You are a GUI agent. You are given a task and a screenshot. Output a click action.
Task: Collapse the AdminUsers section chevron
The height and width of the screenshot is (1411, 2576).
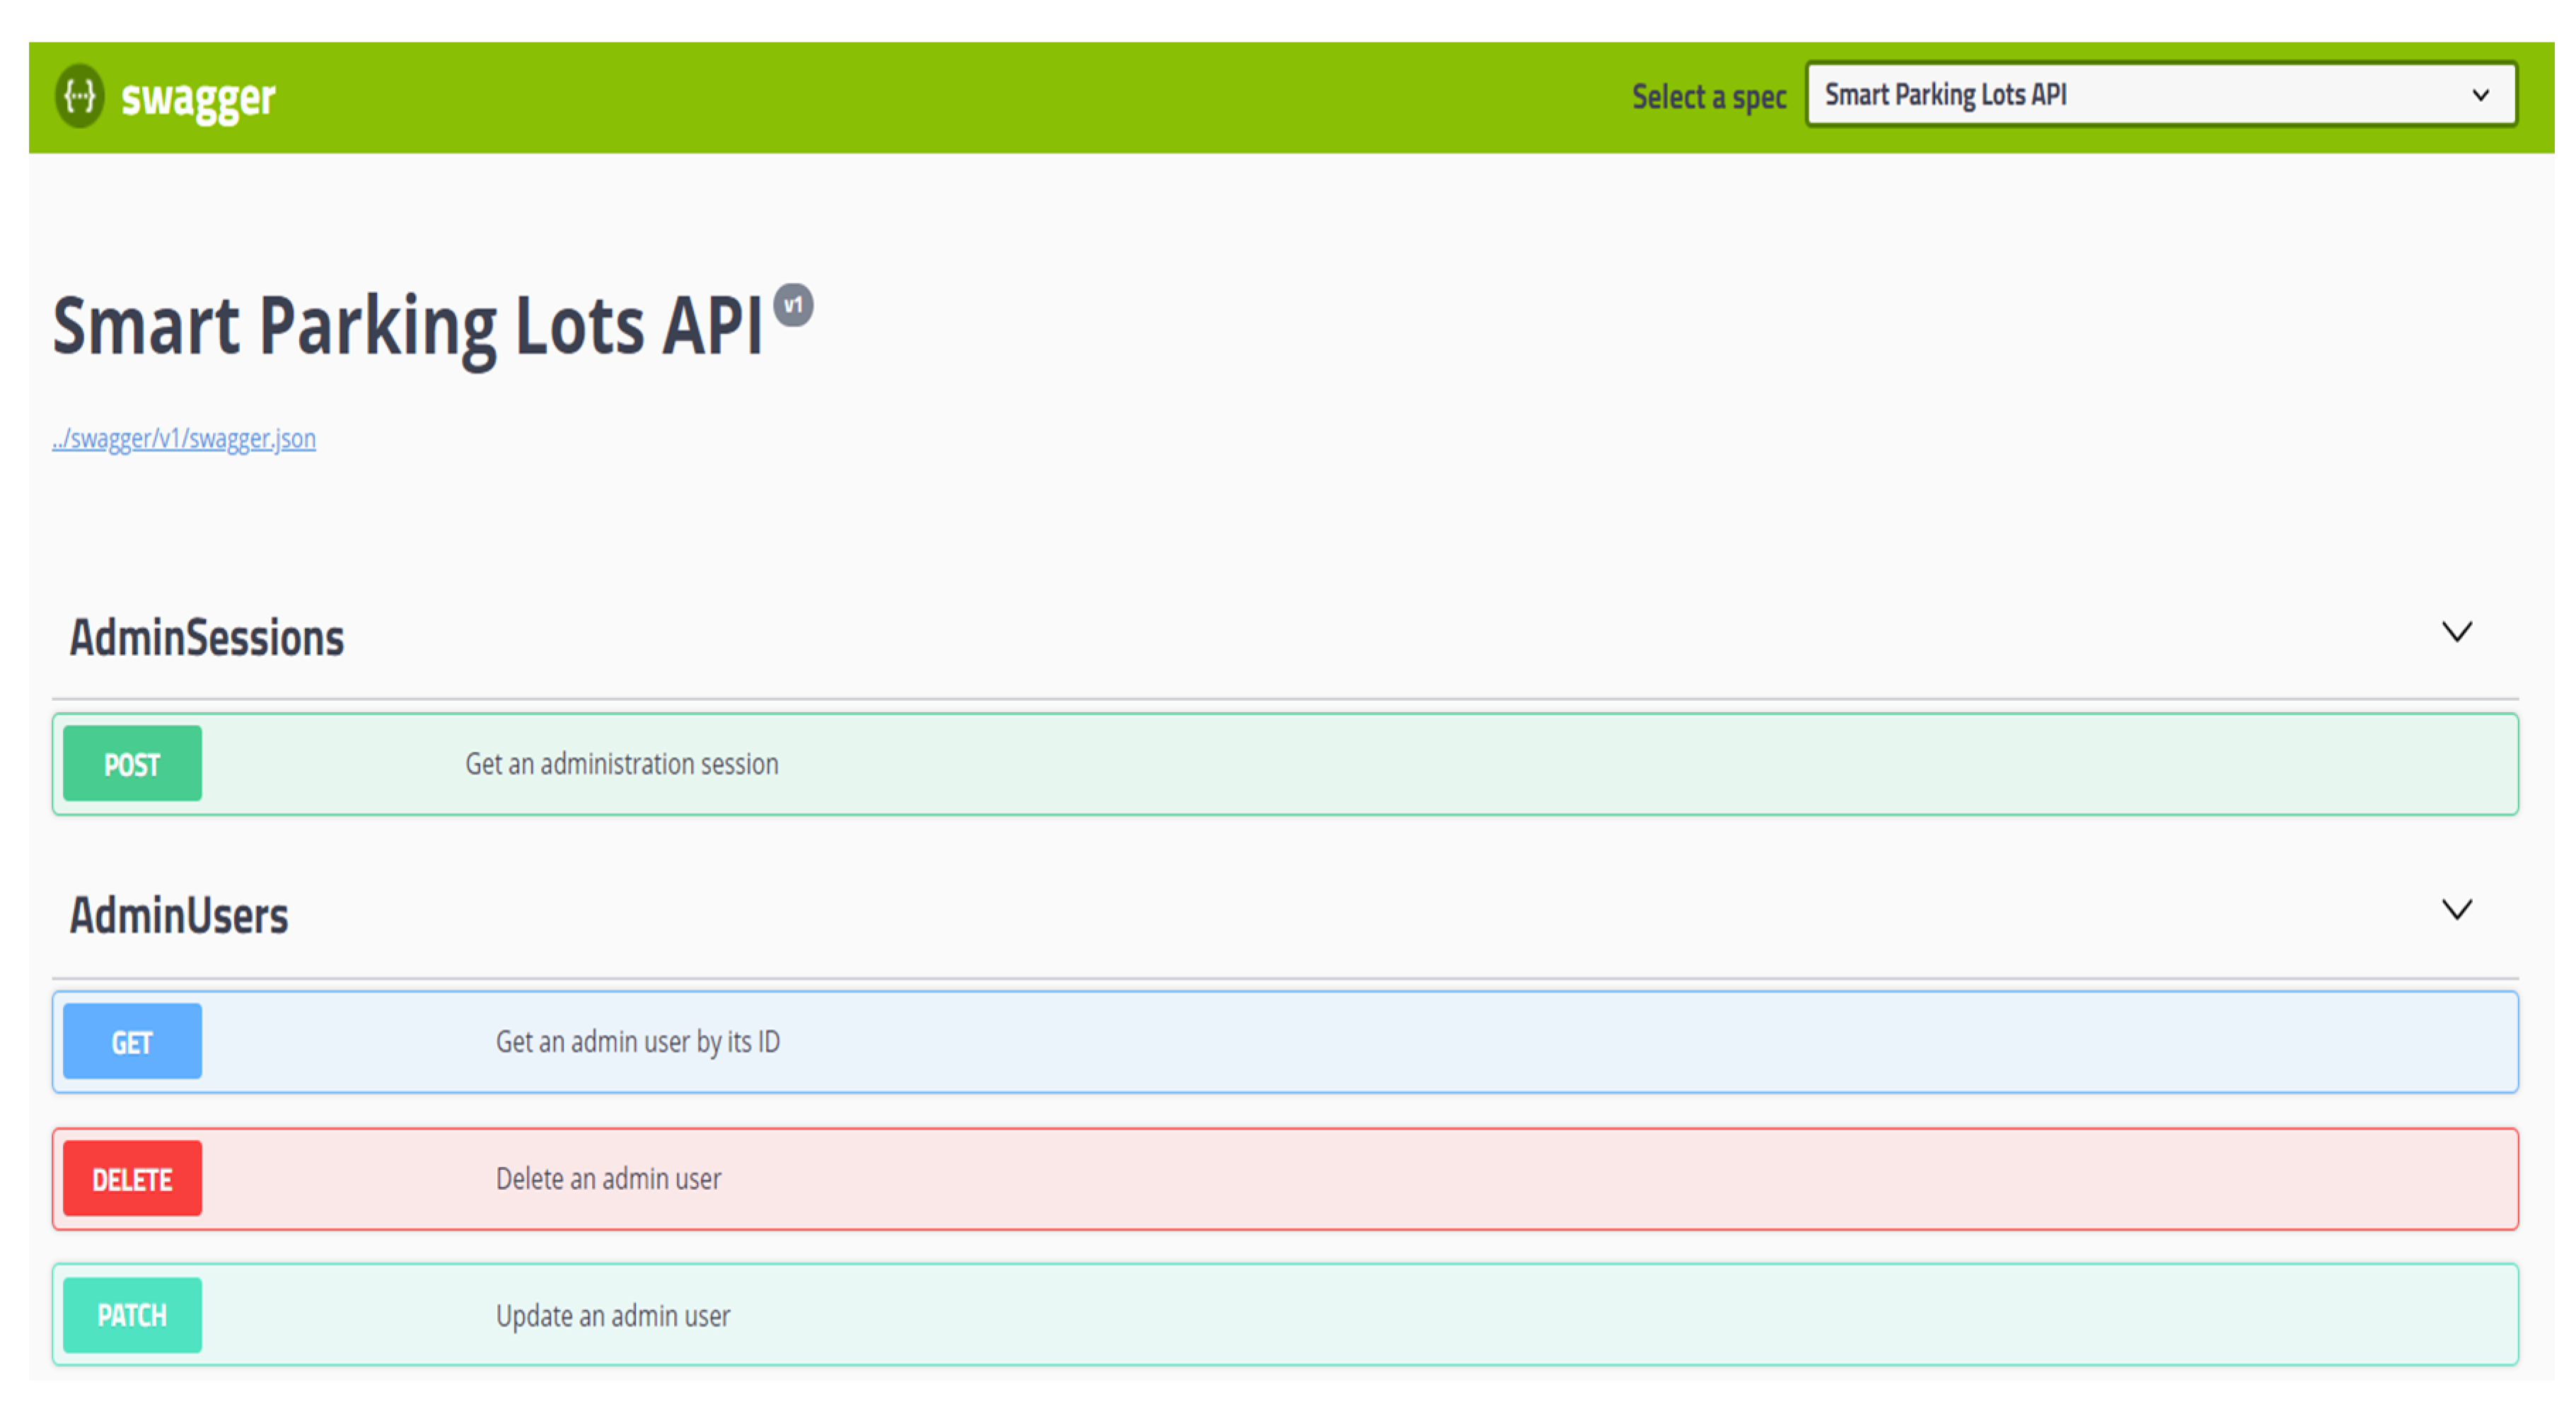click(2456, 909)
